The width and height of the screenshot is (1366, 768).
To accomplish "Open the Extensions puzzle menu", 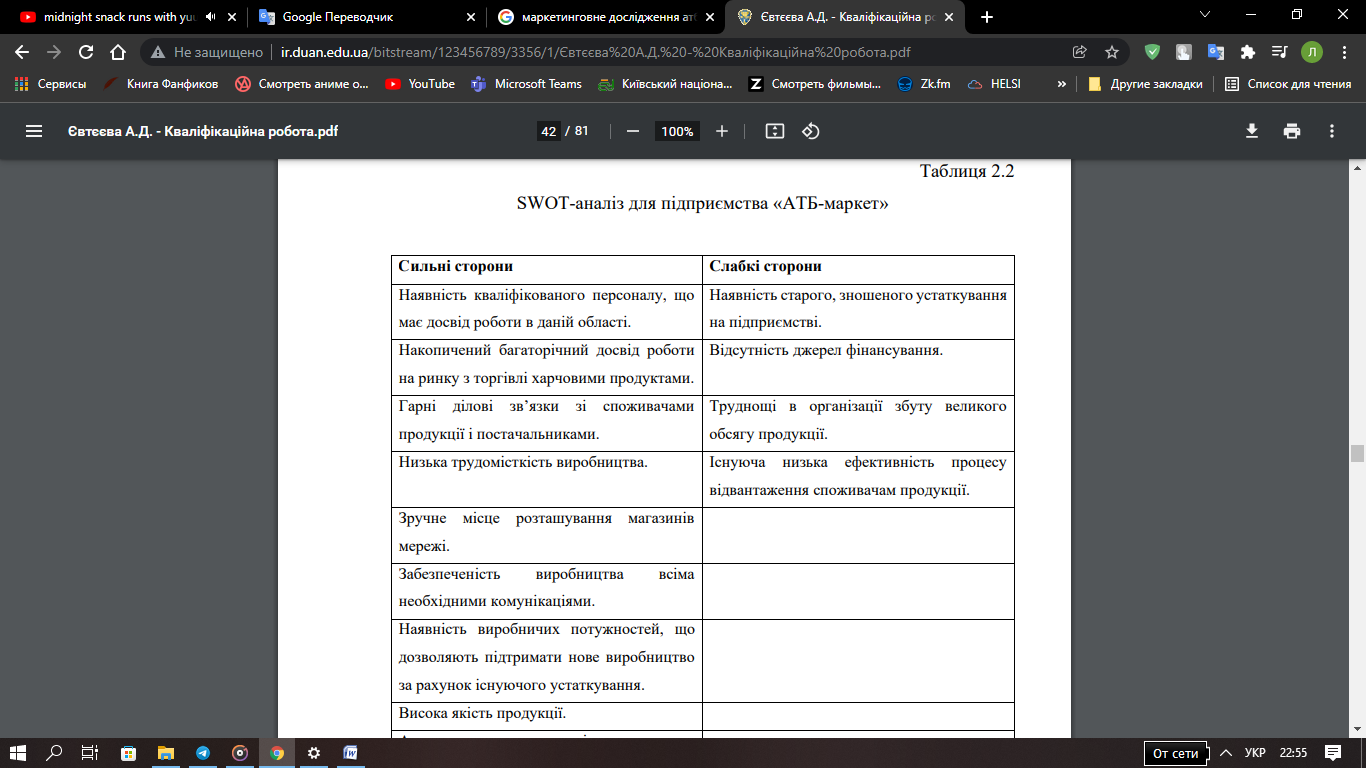I will 1247,52.
